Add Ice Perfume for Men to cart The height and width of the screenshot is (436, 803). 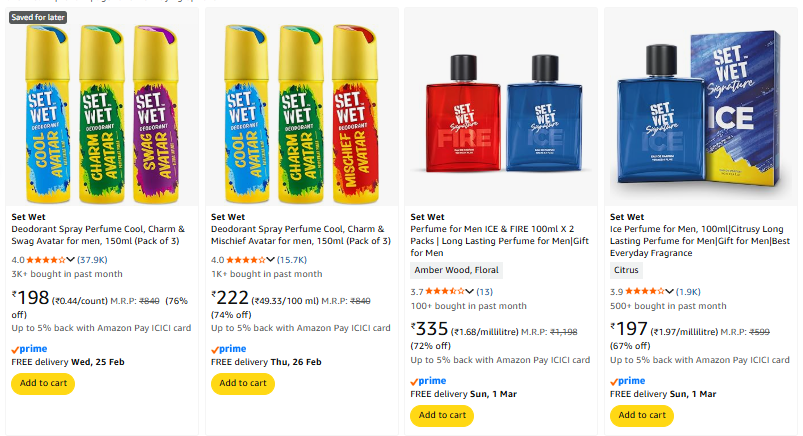pyautogui.click(x=642, y=415)
